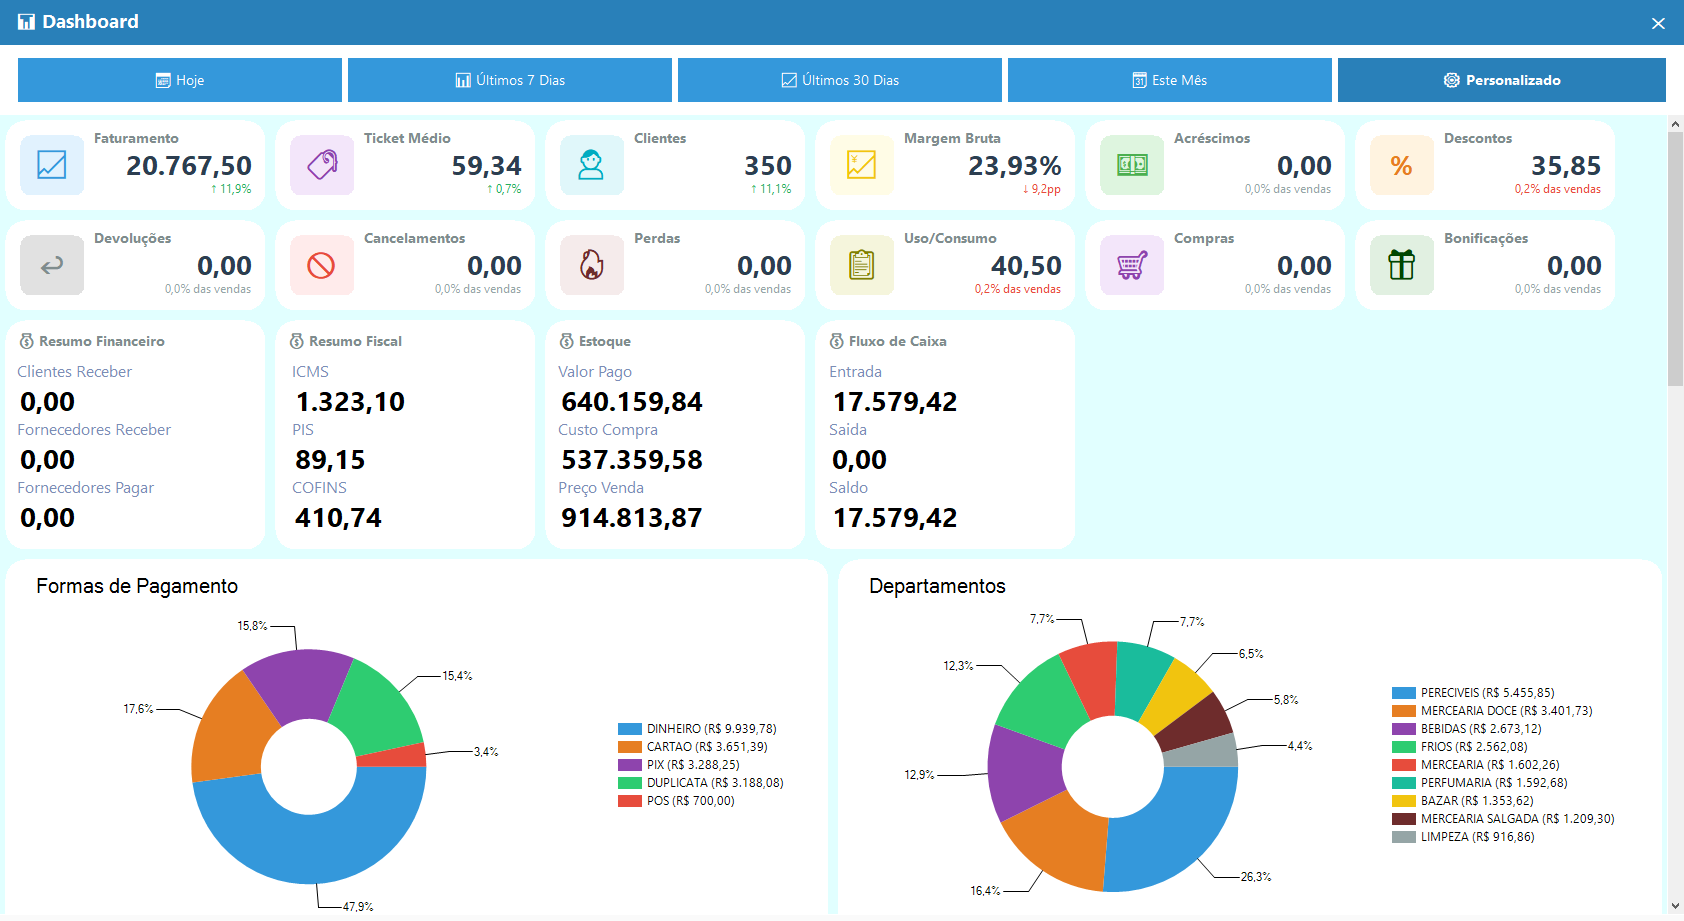This screenshot has height=921, width=1684.
Task: Open the Últimos 30 Dias view
Action: (840, 80)
